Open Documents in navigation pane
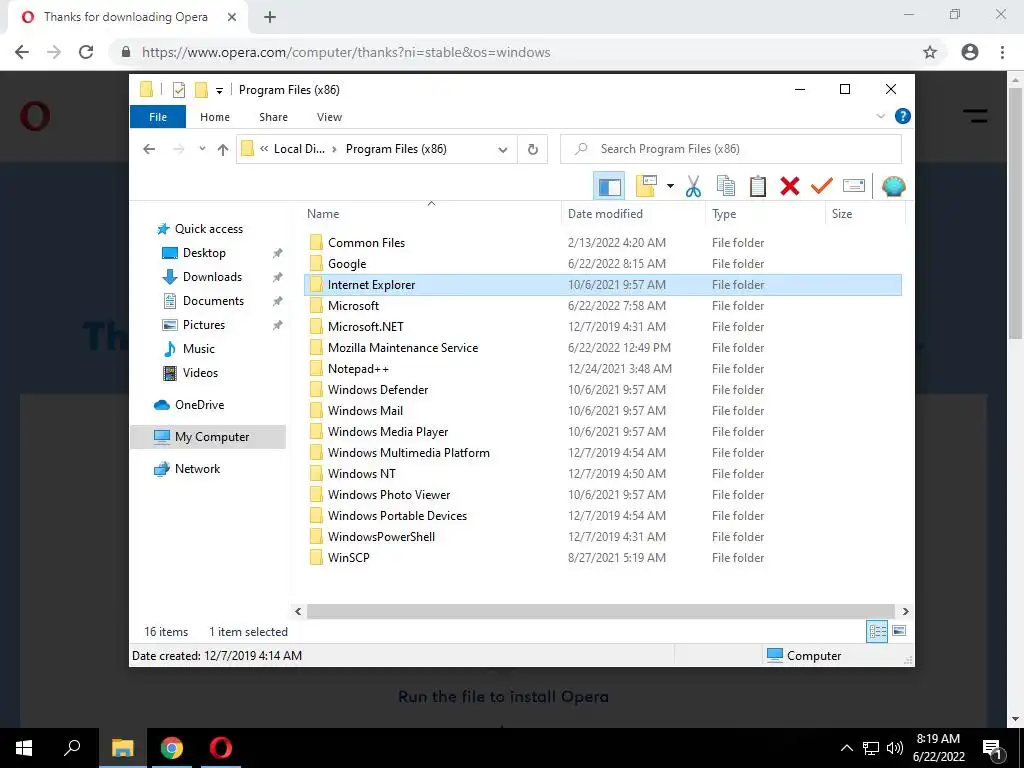Image resolution: width=1024 pixels, height=768 pixels. [213, 301]
